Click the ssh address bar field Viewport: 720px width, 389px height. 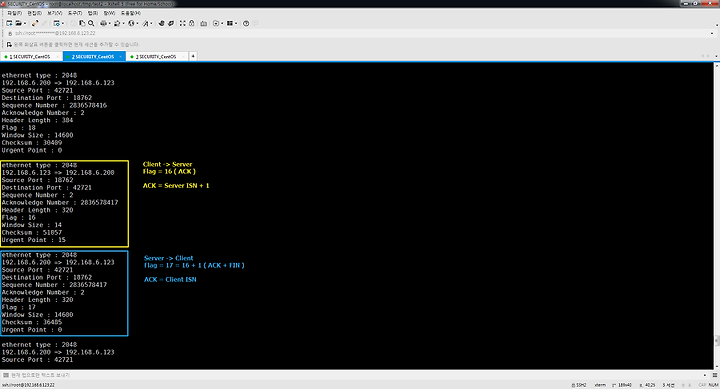[360, 34]
